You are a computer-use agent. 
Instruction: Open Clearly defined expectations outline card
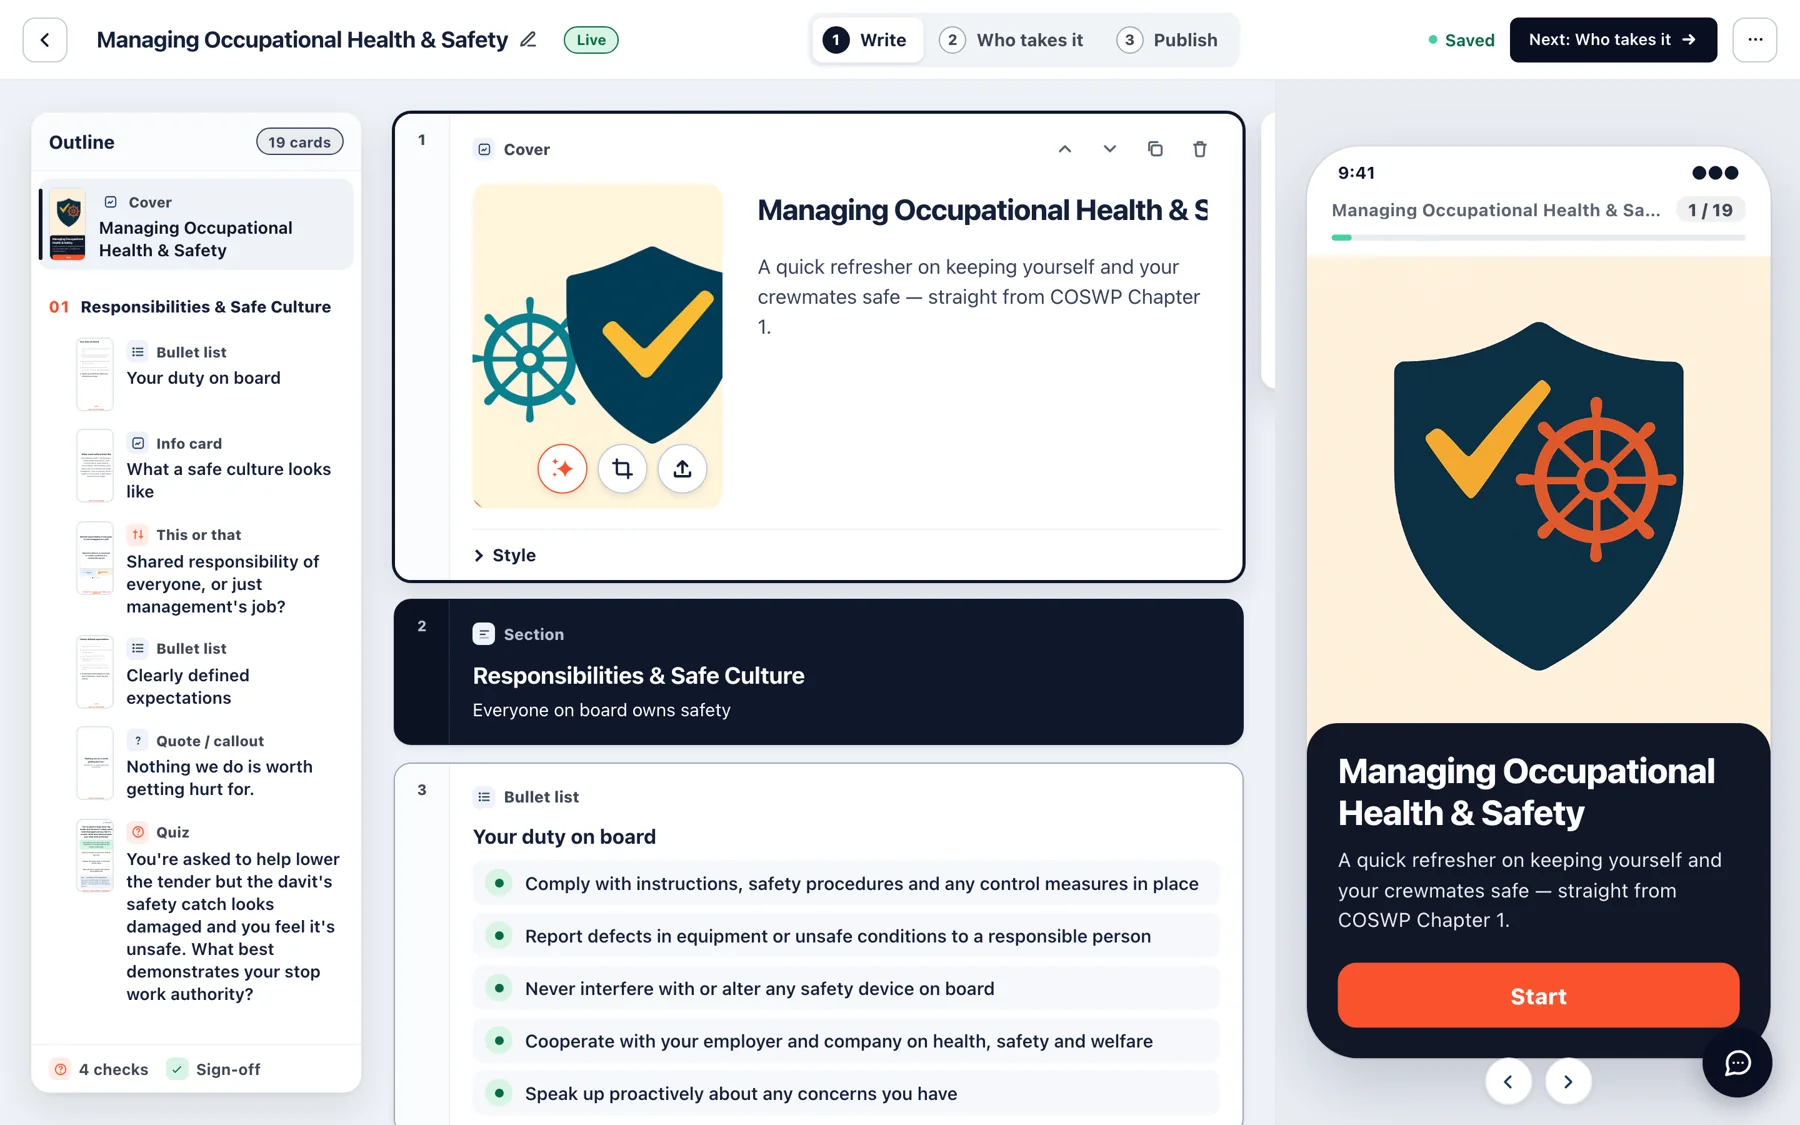coord(196,673)
